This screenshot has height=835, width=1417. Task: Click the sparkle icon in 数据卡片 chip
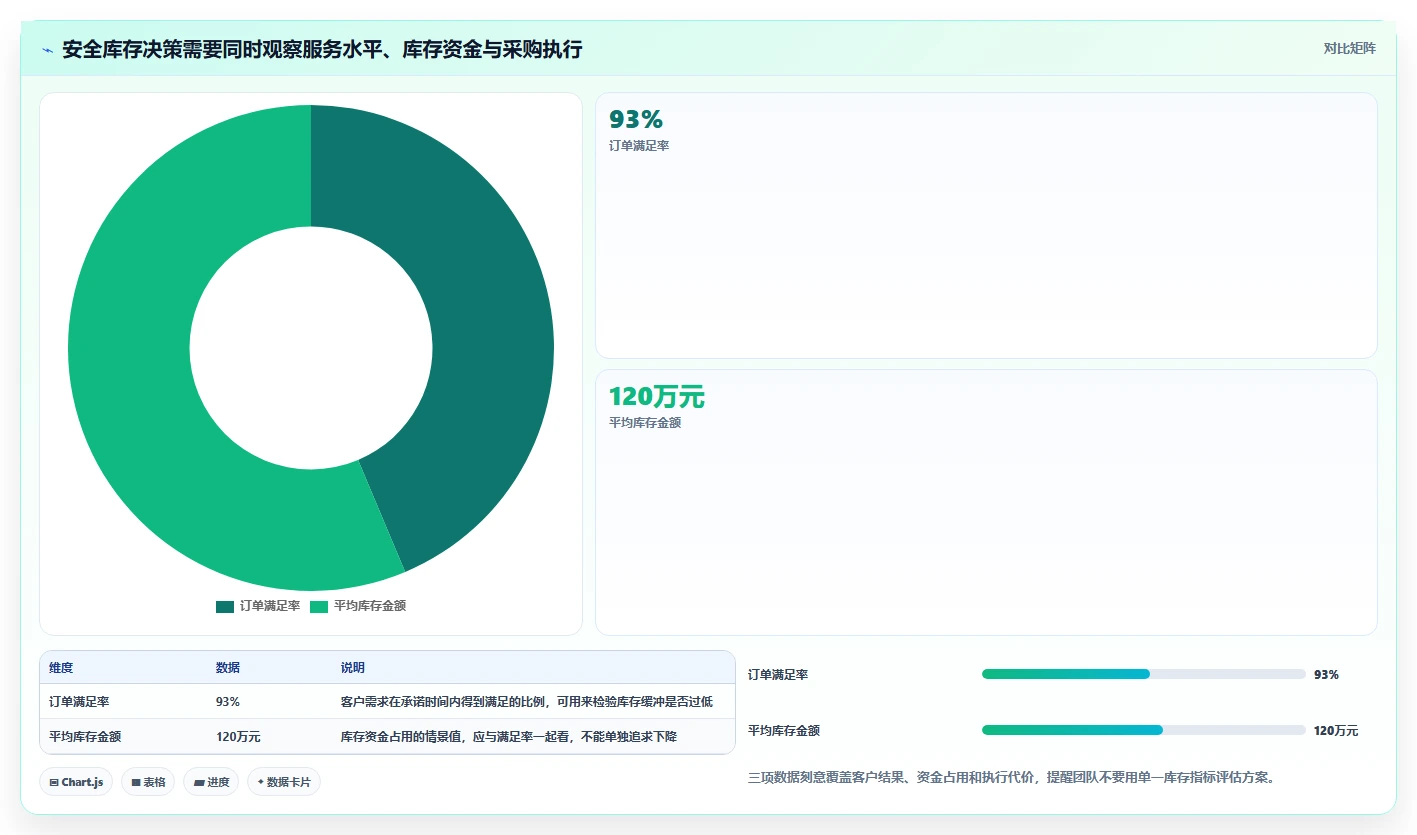(x=261, y=782)
